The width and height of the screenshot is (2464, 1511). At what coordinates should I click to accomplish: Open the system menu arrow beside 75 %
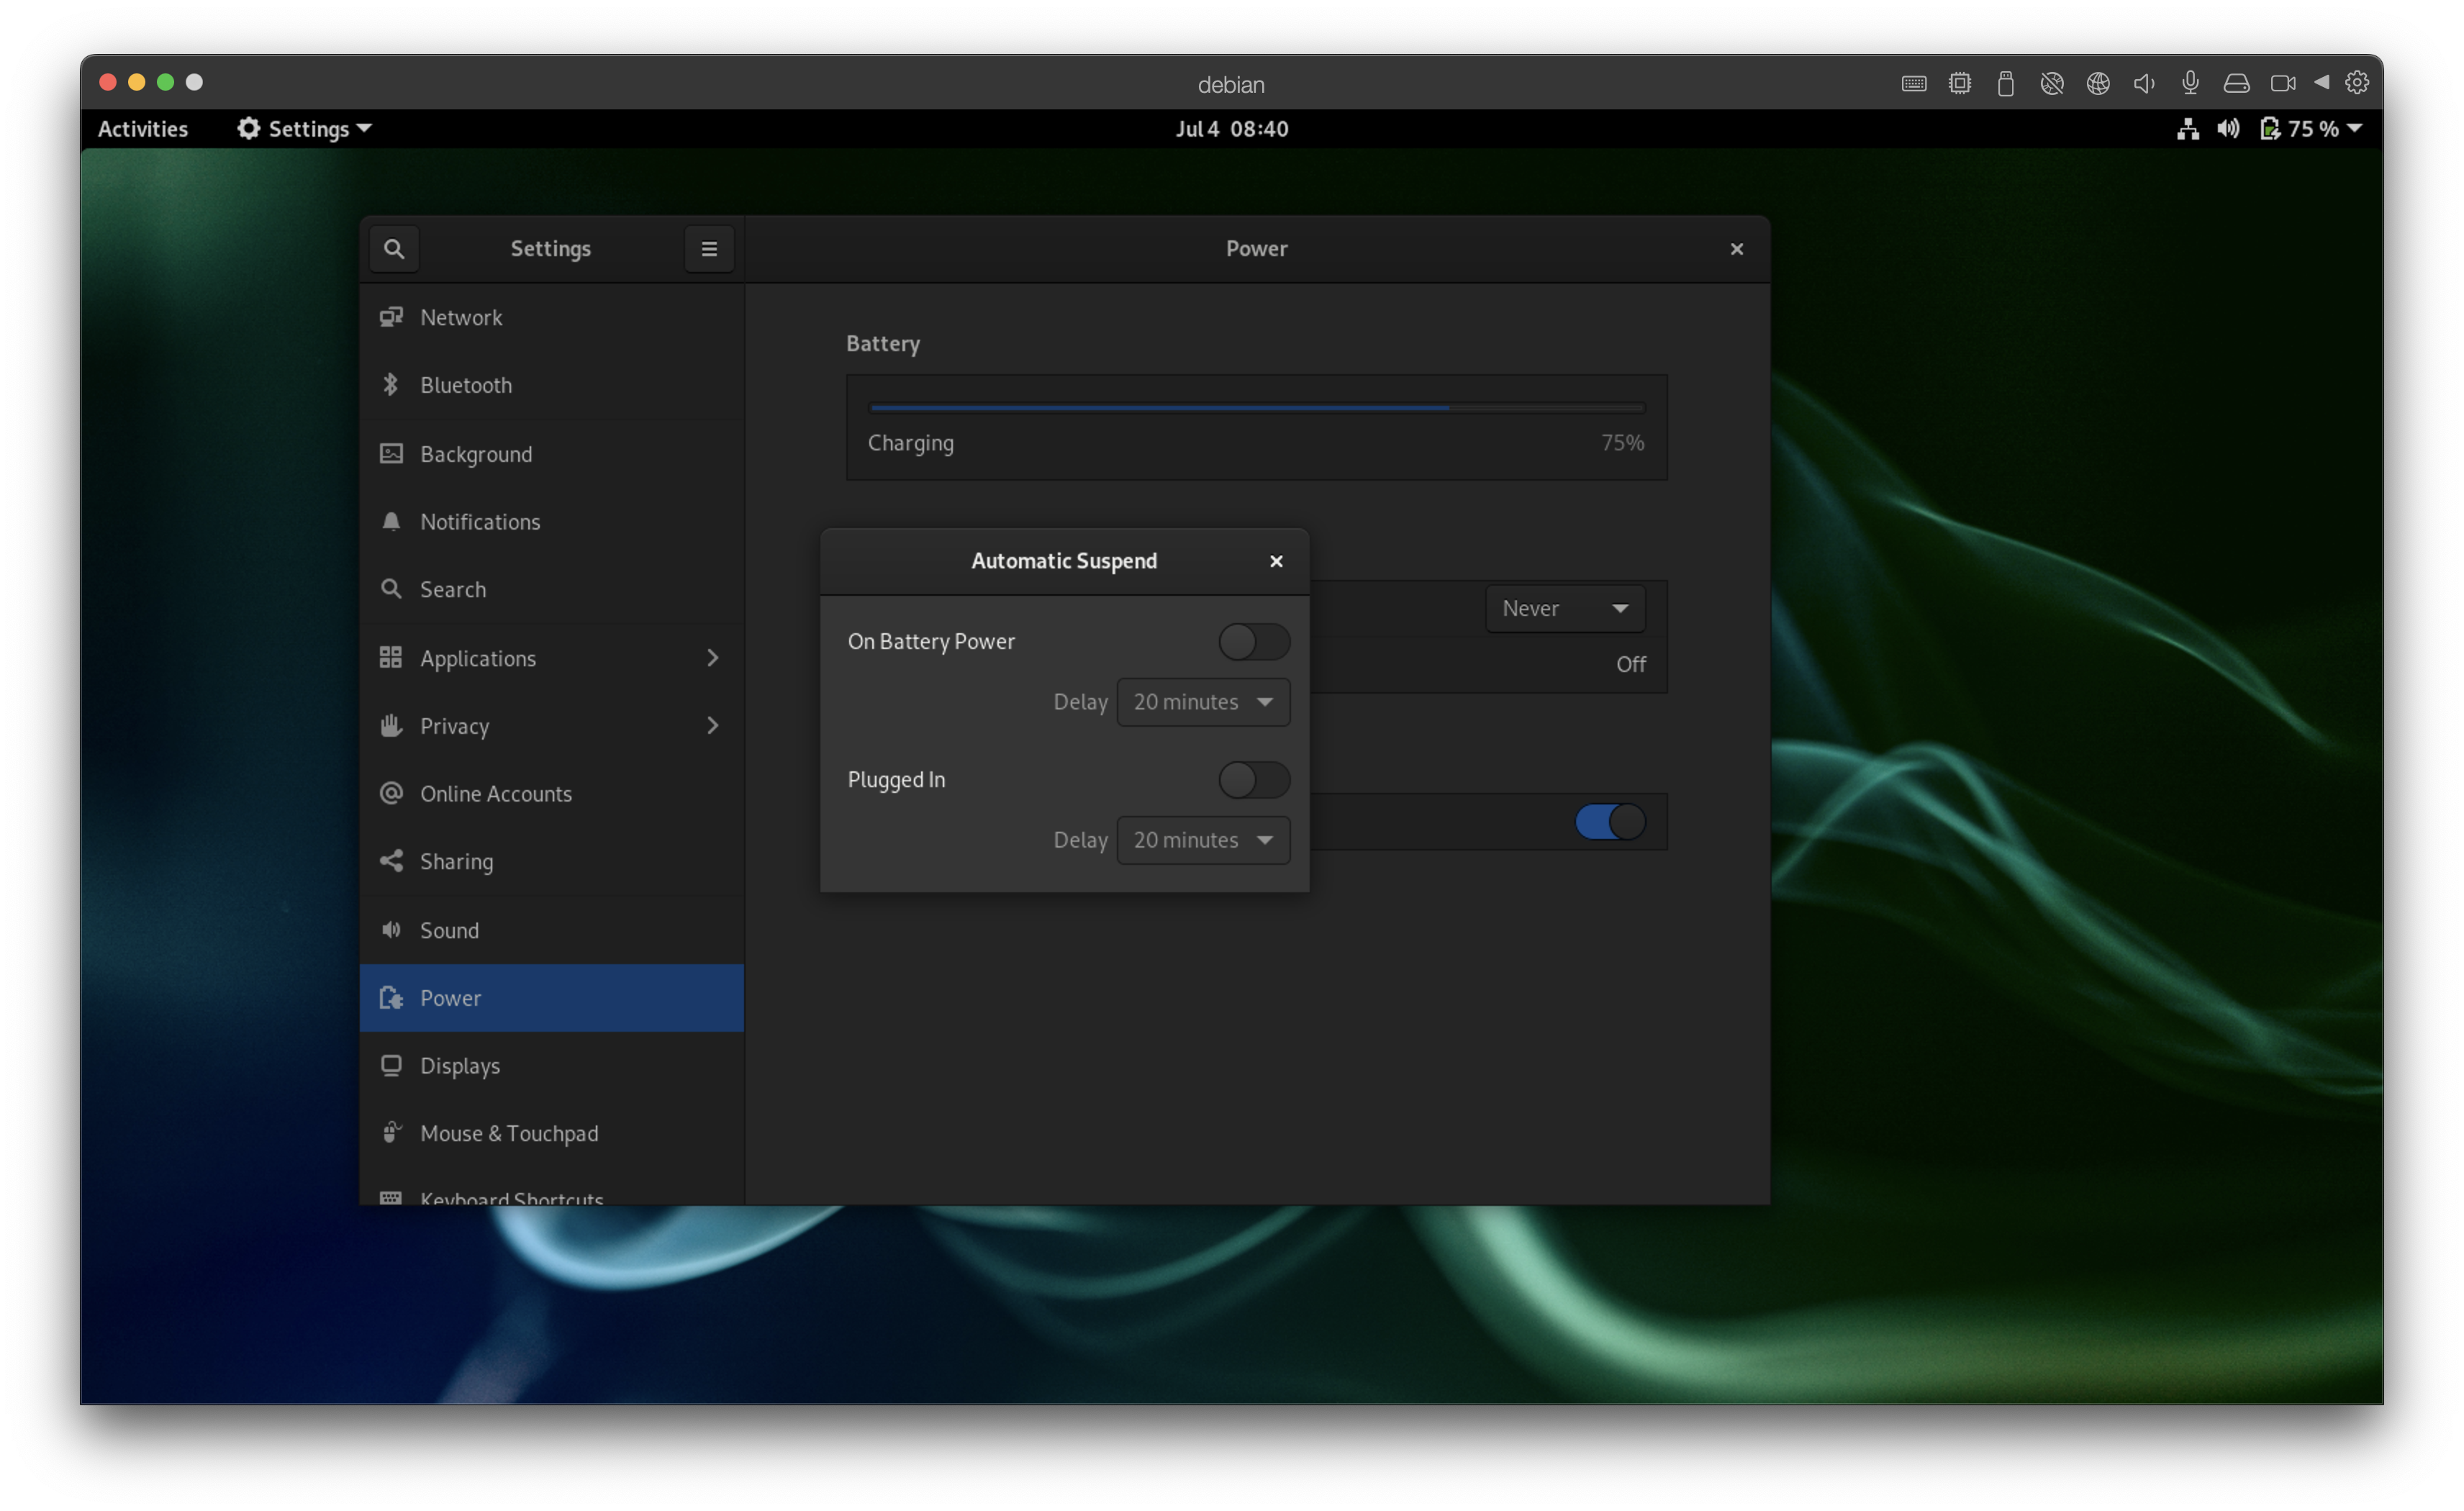point(2355,129)
